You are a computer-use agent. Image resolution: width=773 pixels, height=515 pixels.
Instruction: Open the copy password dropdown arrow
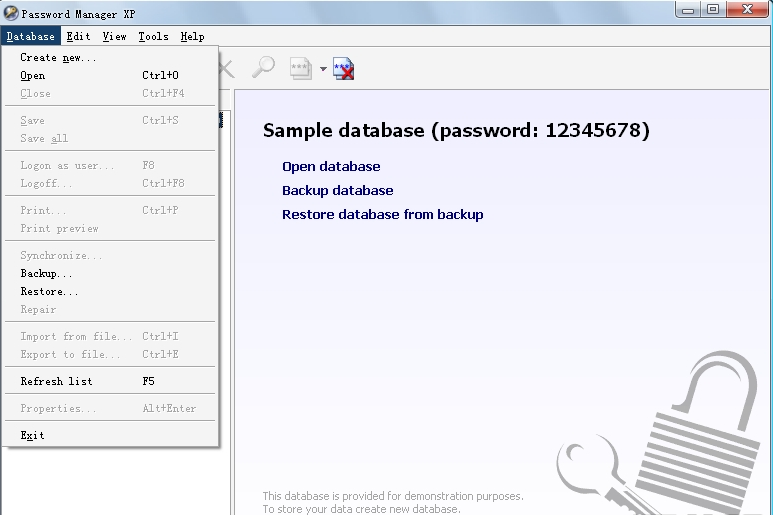[x=323, y=69]
